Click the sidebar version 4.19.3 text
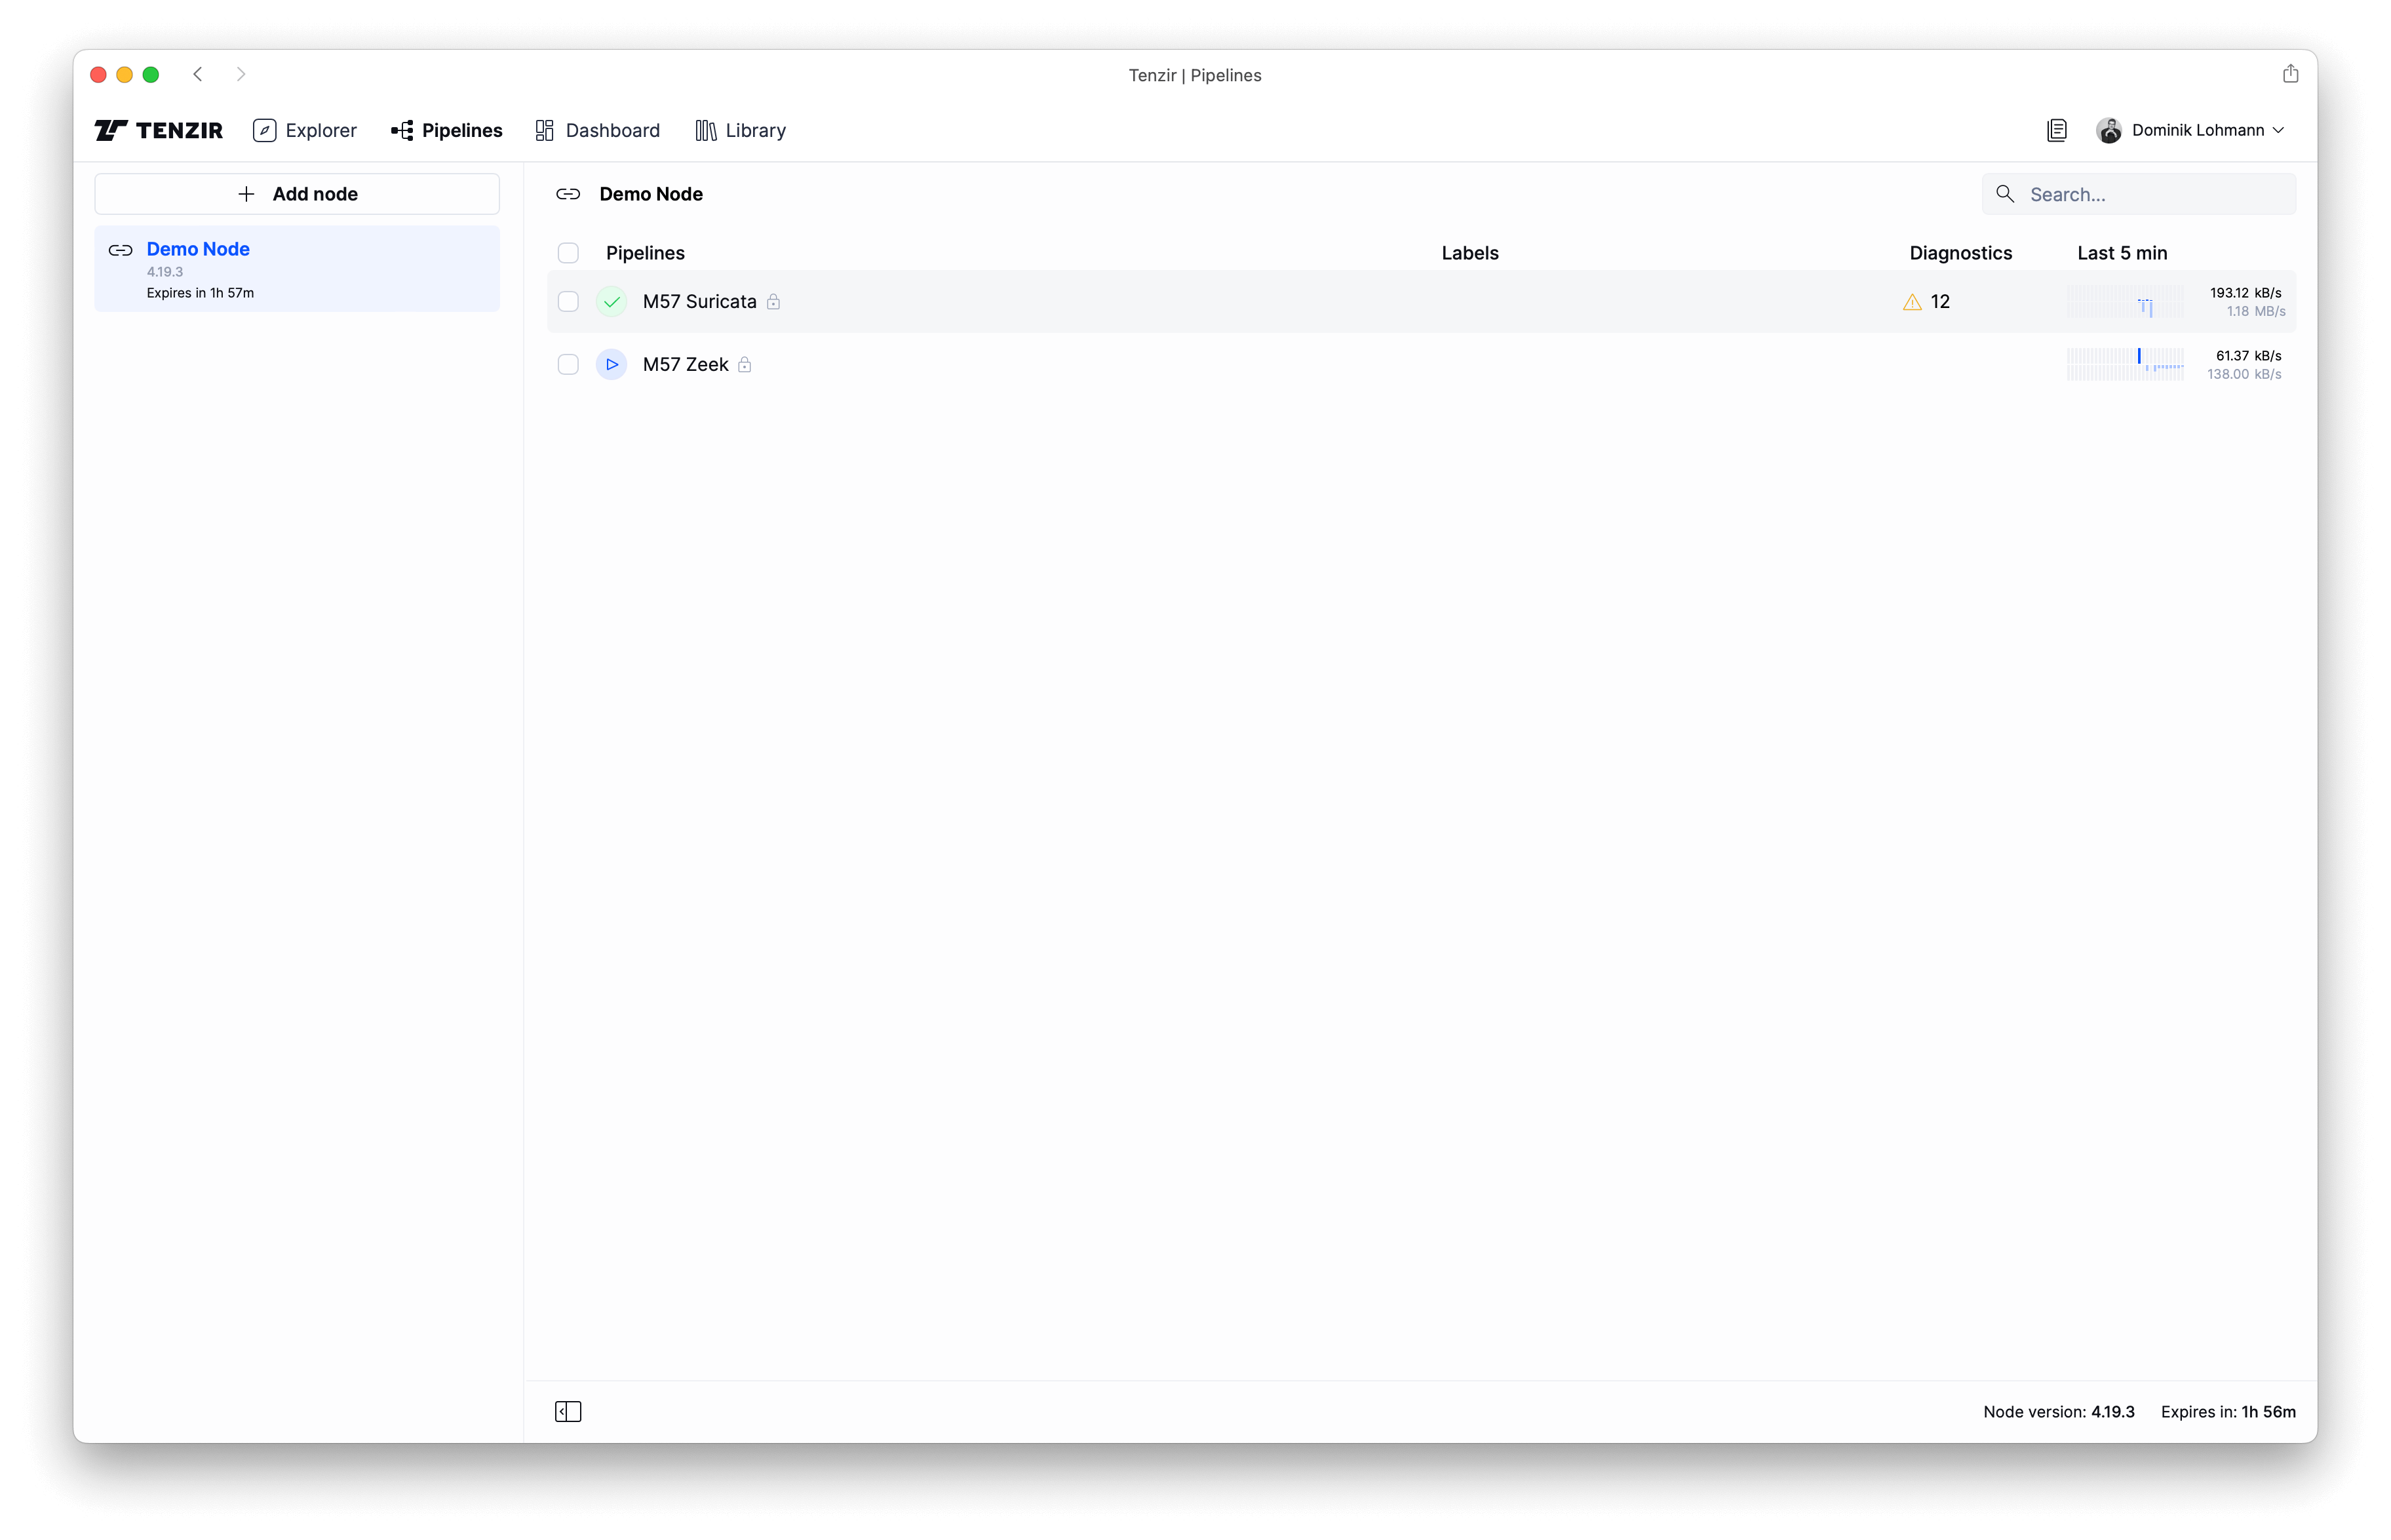 coord(165,272)
